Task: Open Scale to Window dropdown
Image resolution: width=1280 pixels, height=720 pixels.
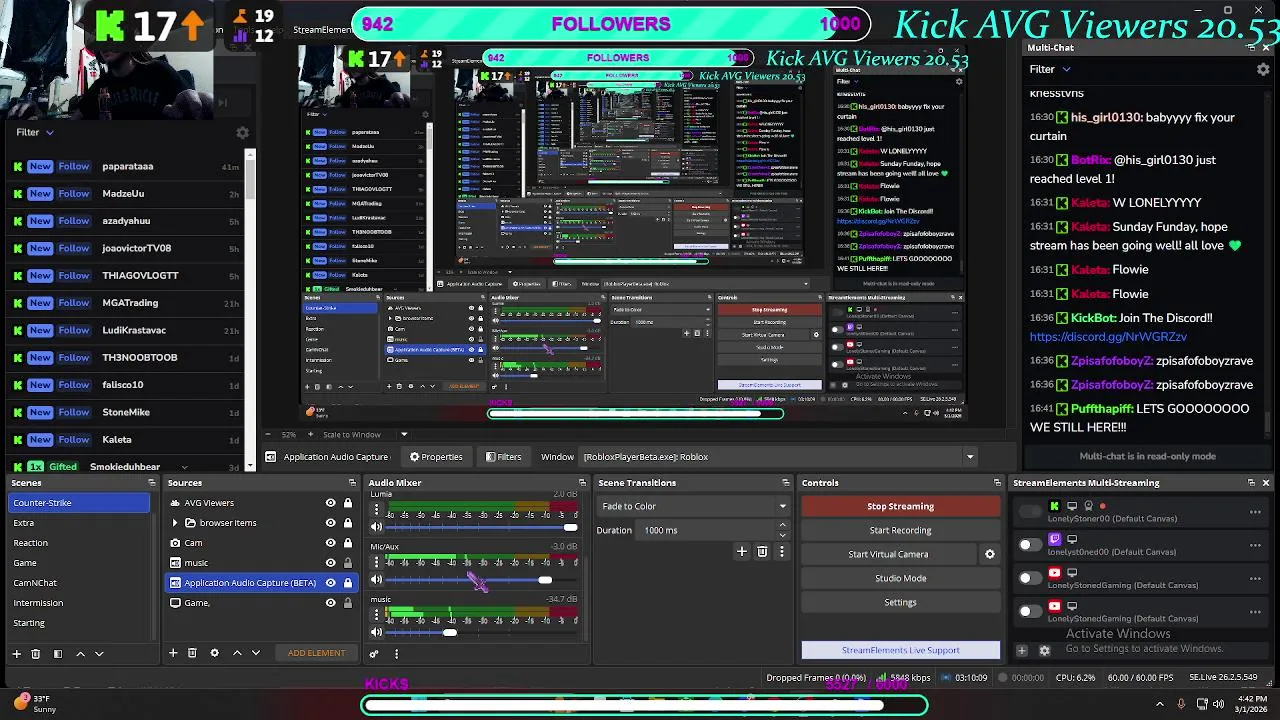Action: 365,435
